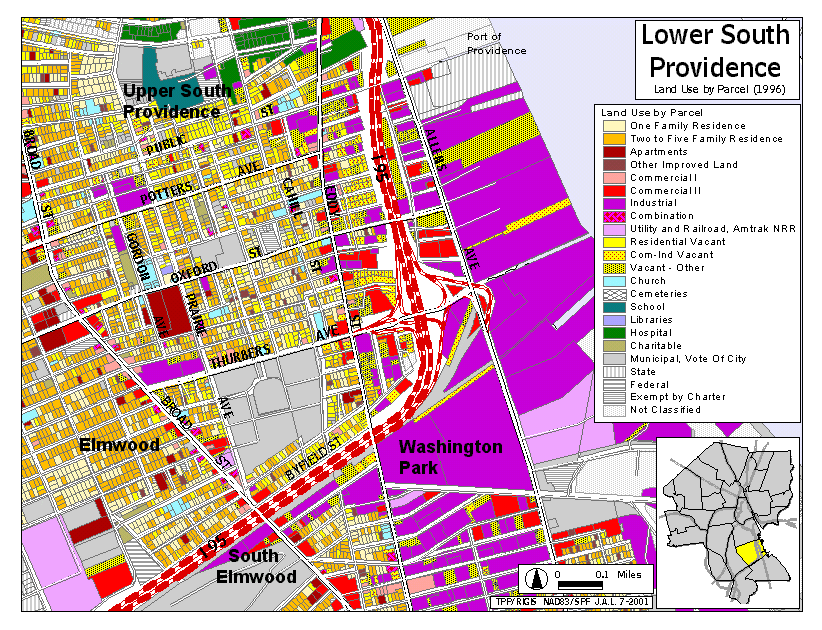
Task: Click the Upper South Providence label
Action: click(x=177, y=101)
